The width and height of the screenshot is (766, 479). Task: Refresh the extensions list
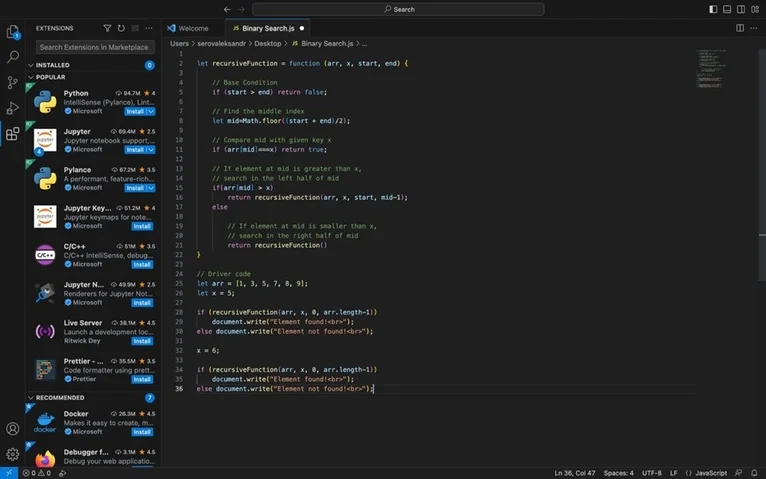pyautogui.click(x=121, y=28)
